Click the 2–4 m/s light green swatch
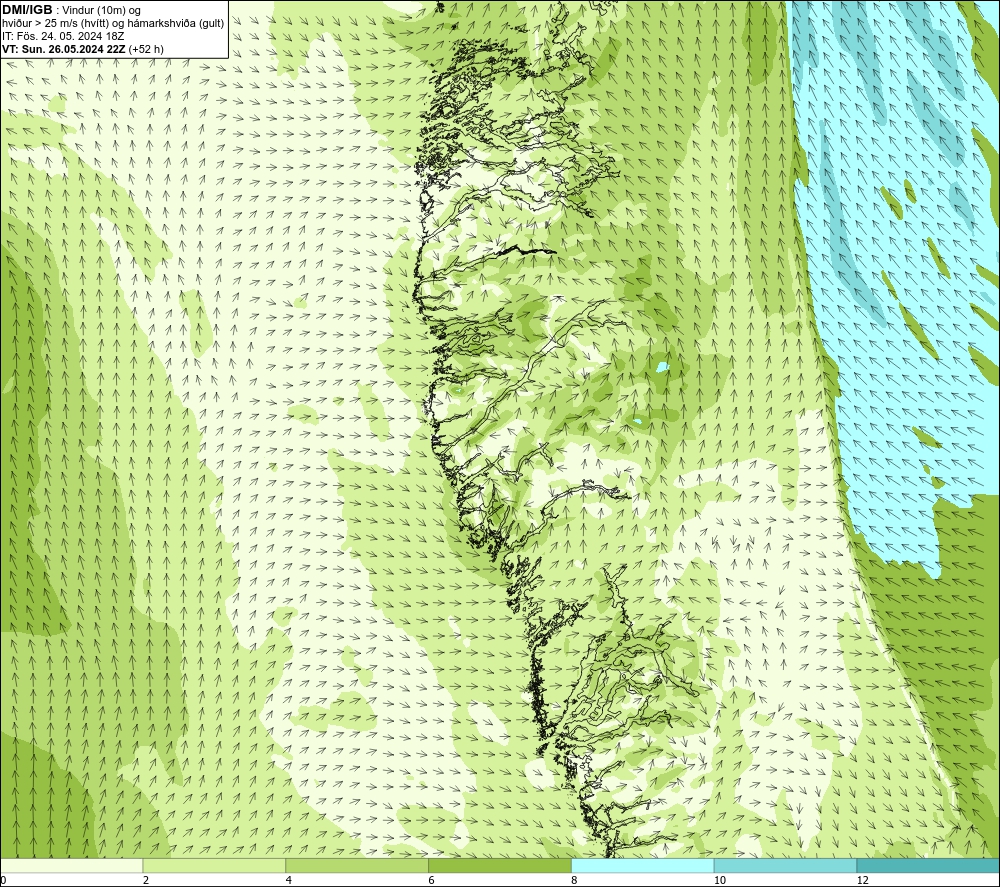 coord(214,865)
